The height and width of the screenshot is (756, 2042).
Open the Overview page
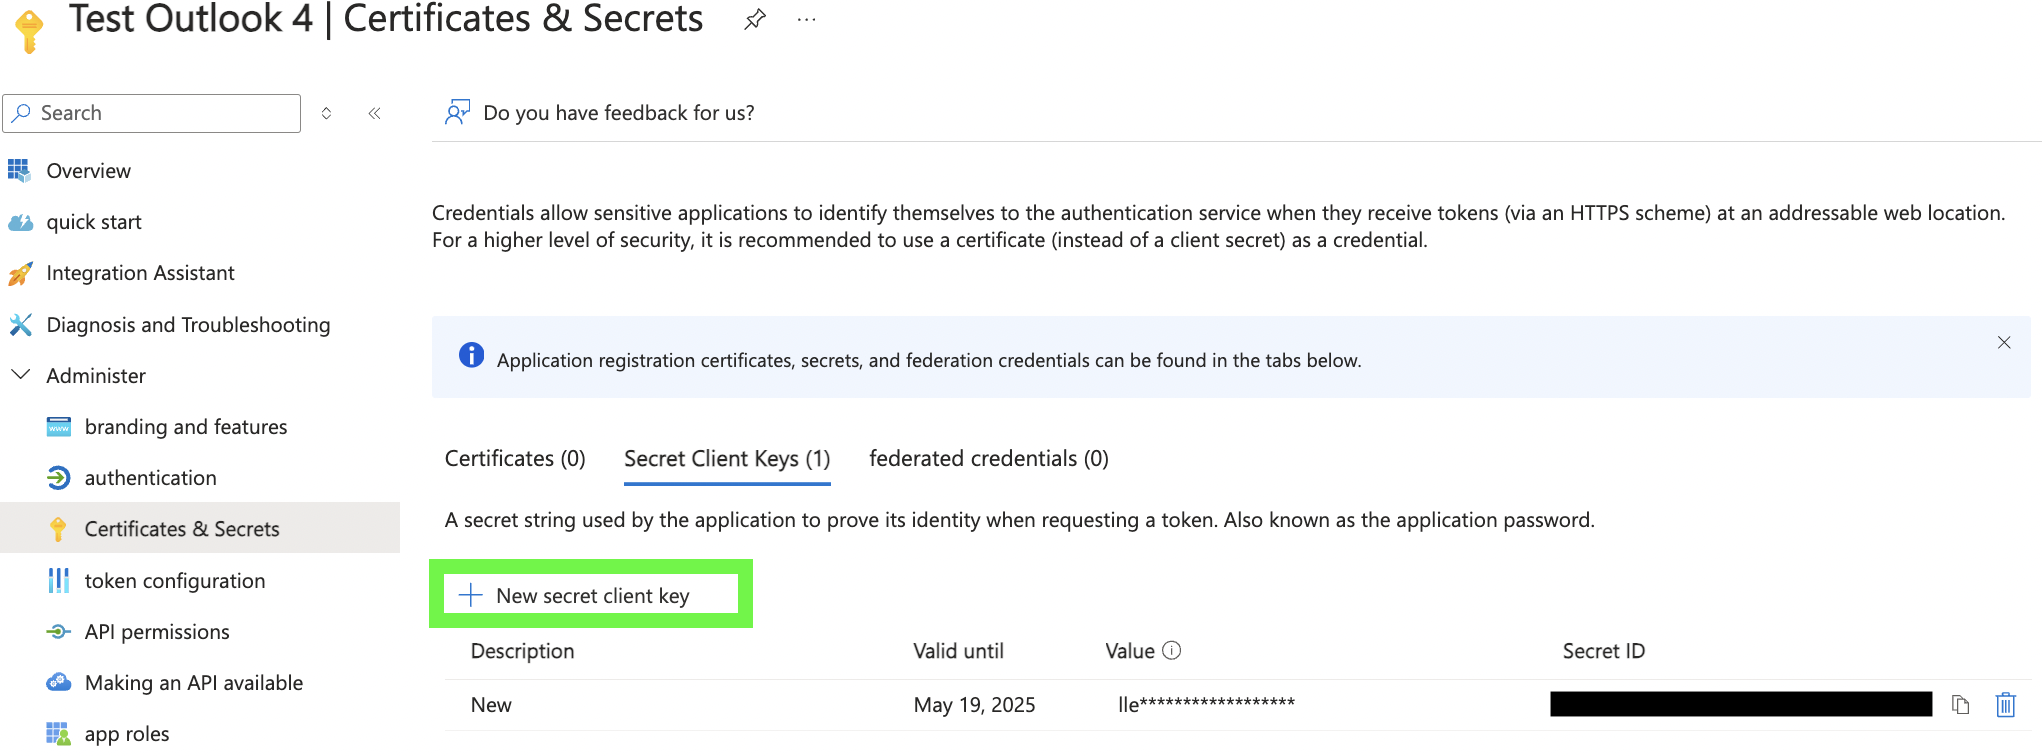pos(88,171)
